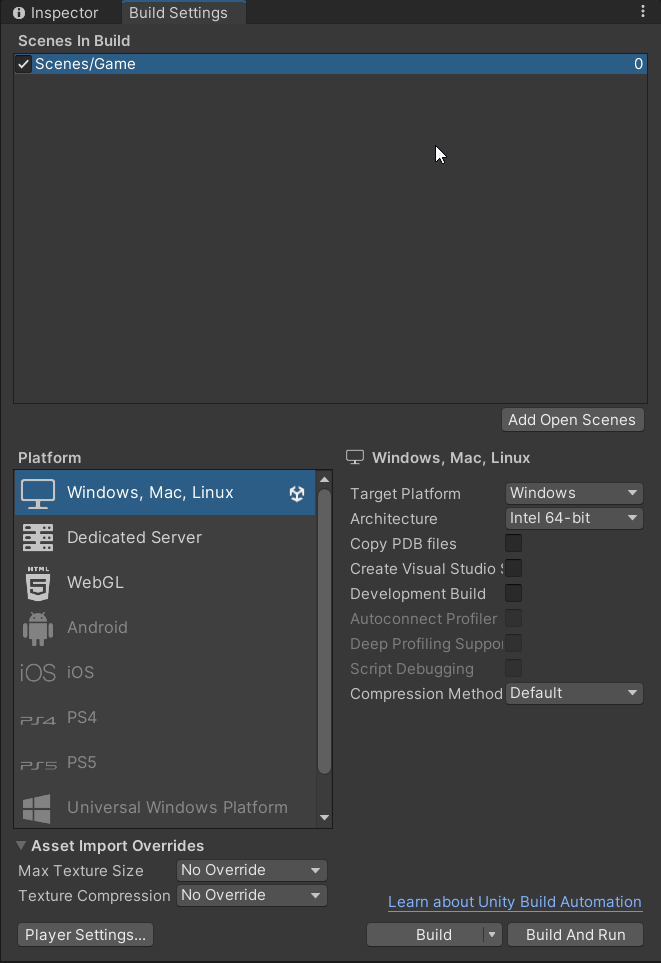Viewport: 661px width, 963px height.
Task: Select the WebGL platform
Action: click(165, 583)
